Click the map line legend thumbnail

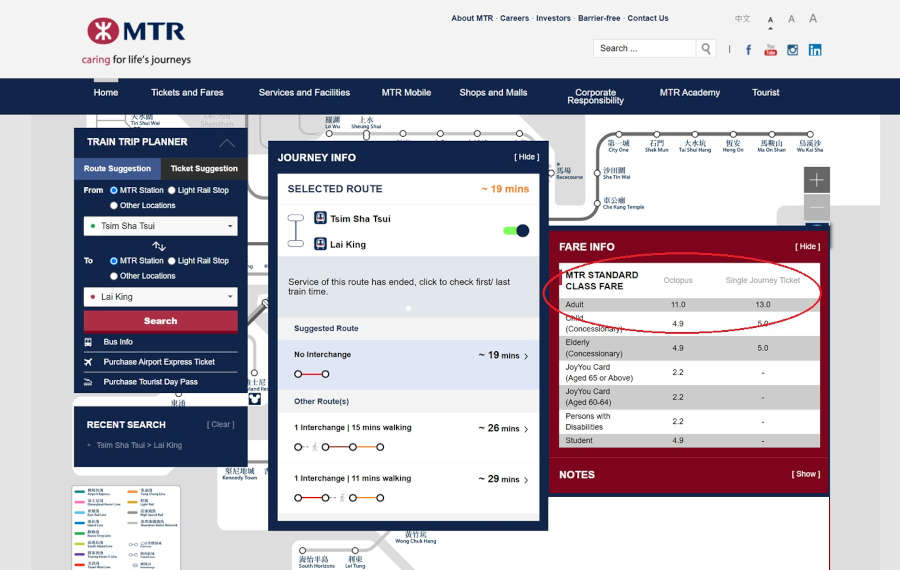pyautogui.click(x=126, y=528)
